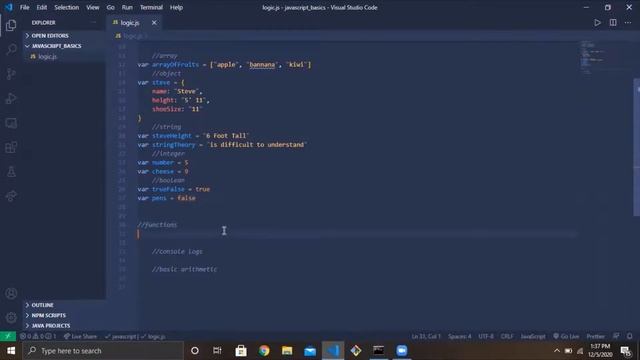640x360 pixels.
Task: Click the Cortana circle on taskbar
Action: point(195,351)
